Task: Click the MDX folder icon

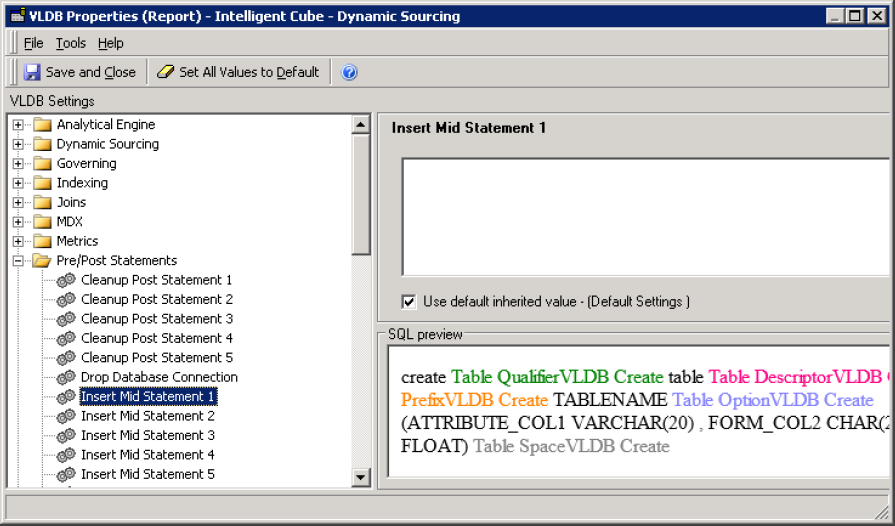Action: click(x=42, y=222)
